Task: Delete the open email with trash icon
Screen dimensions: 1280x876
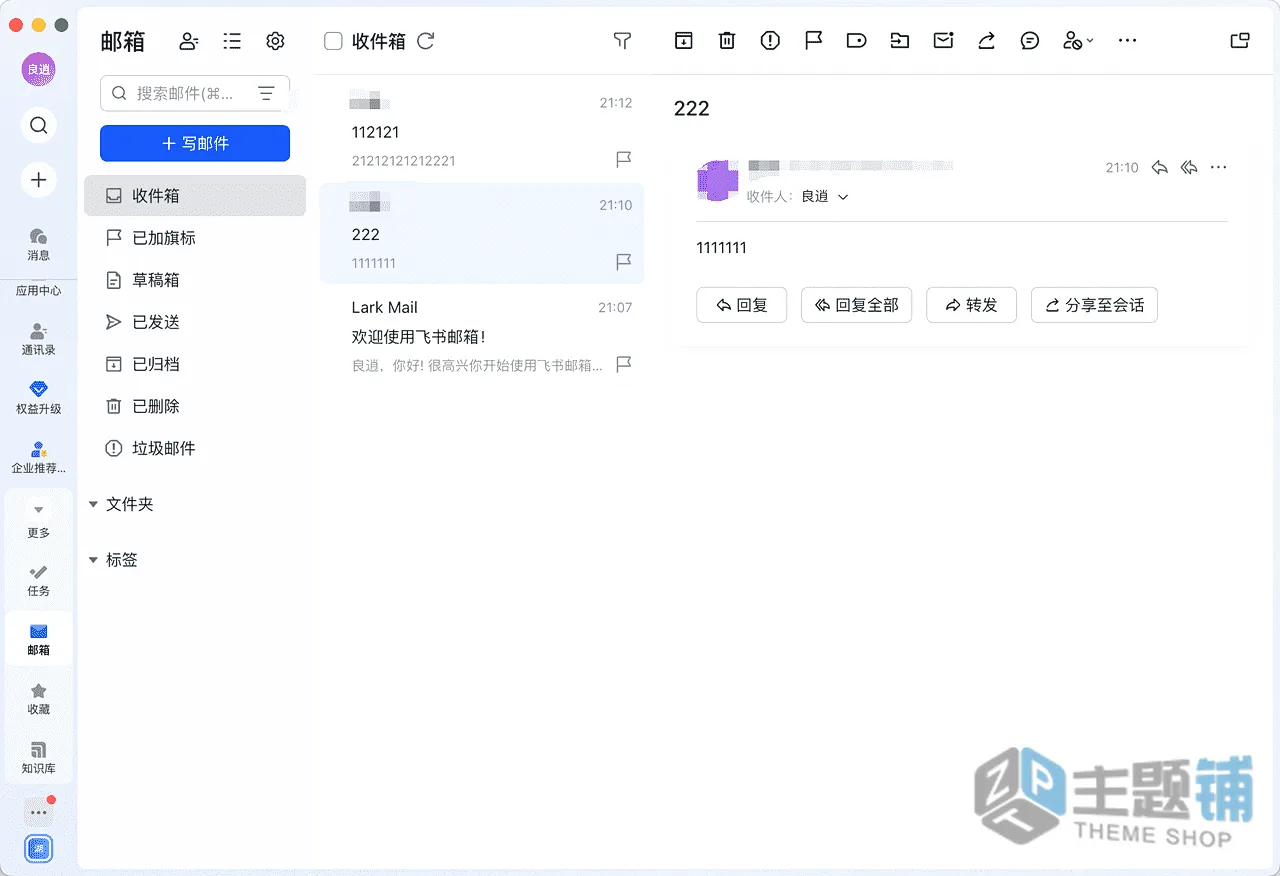Action: point(727,41)
